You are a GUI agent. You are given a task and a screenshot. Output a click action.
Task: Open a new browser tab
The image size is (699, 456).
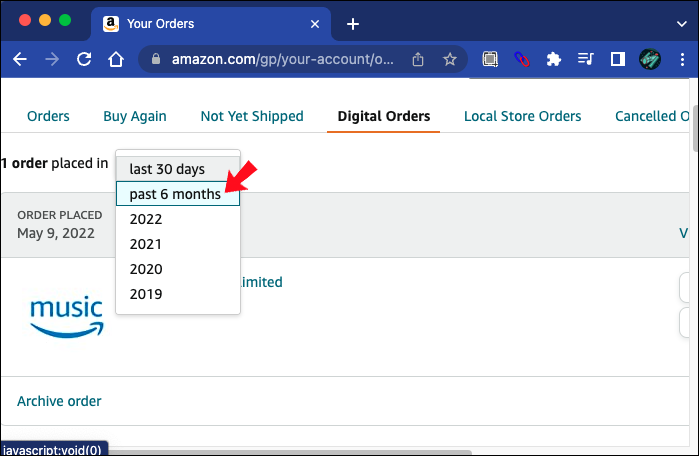[352, 24]
